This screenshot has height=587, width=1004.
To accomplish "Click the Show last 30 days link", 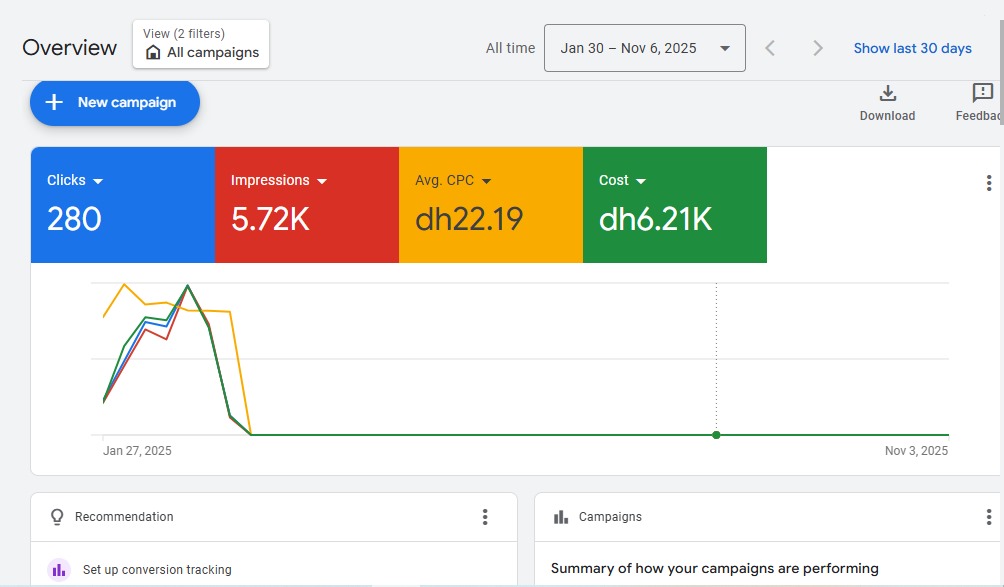I will [912, 47].
